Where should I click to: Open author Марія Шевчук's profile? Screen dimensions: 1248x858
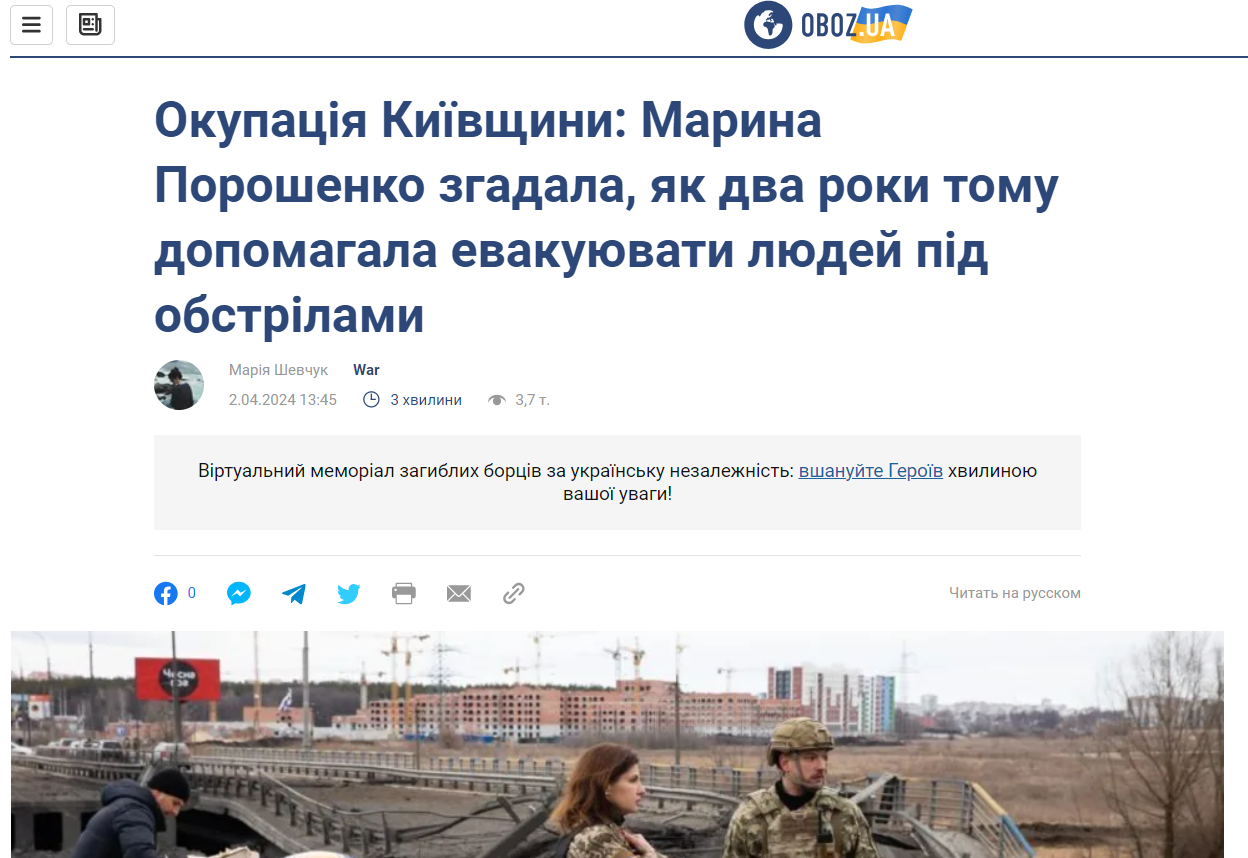278,370
